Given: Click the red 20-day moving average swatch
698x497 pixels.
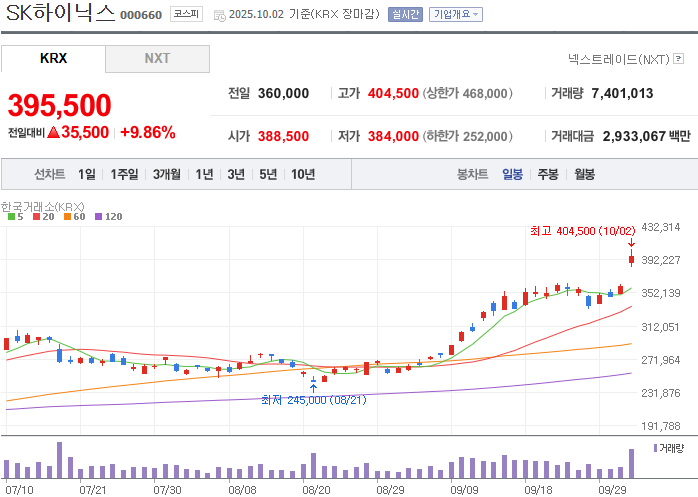Looking at the screenshot, I should pyautogui.click(x=37, y=216).
